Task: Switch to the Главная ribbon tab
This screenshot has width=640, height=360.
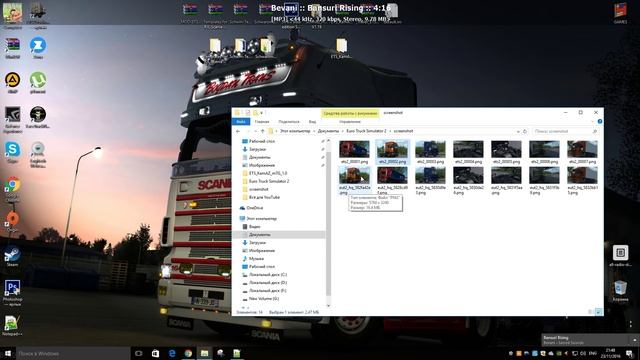Action: pos(262,122)
